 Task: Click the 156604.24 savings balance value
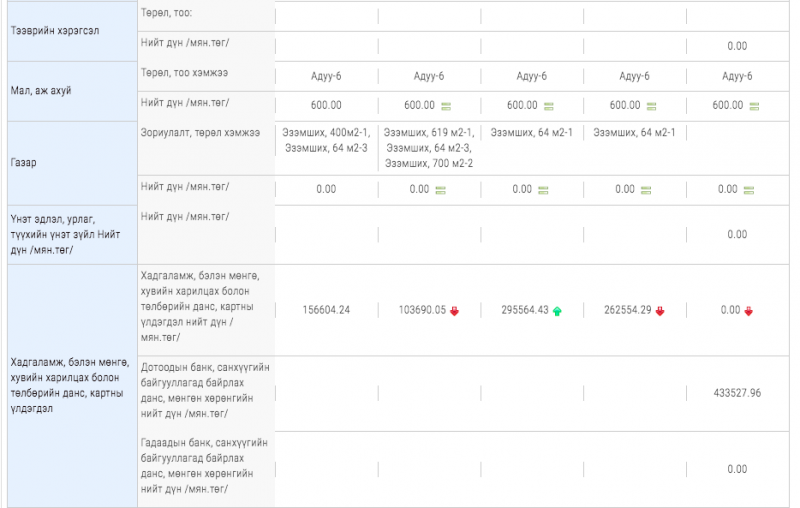click(326, 310)
